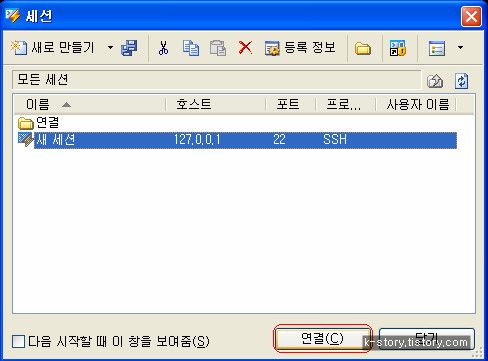The image size is (488, 361).
Task: Open 등록 정보 properties
Action: (300, 48)
